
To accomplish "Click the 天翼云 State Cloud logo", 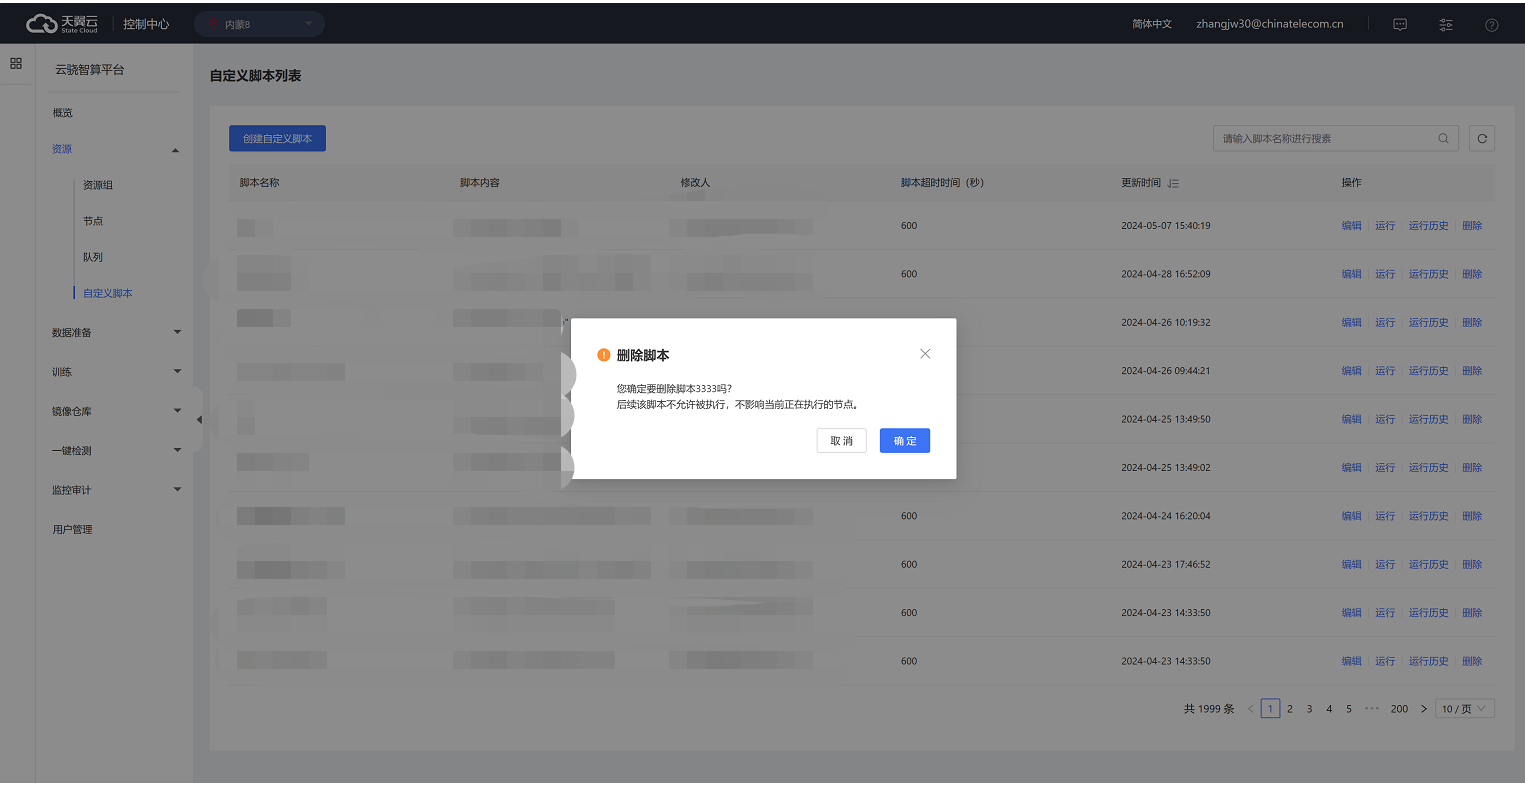I will [63, 23].
